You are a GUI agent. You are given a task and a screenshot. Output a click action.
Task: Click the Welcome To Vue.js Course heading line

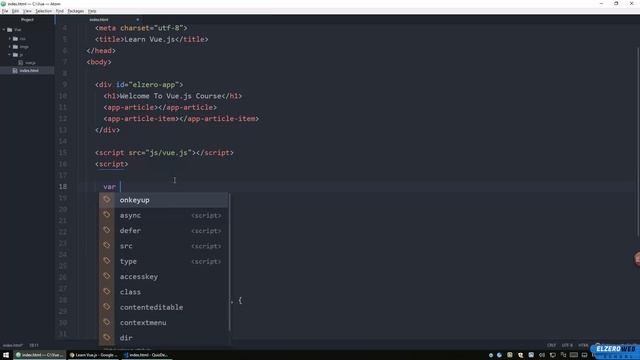click(173, 96)
